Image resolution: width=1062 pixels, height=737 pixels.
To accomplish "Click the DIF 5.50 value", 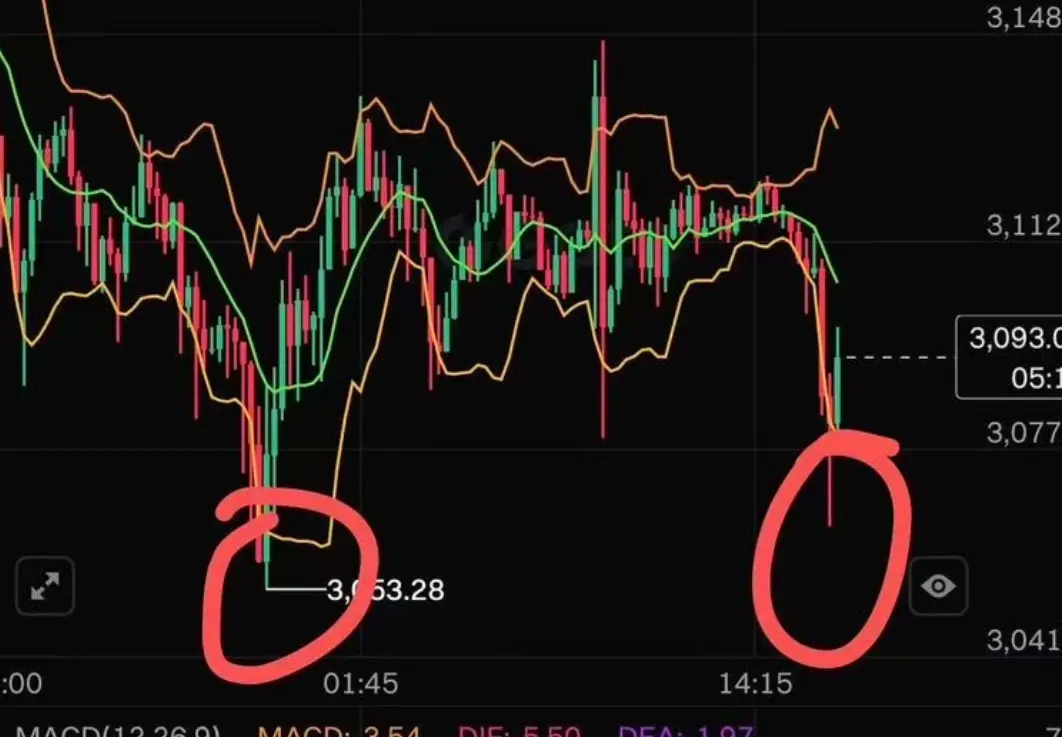I will (x=519, y=731).
